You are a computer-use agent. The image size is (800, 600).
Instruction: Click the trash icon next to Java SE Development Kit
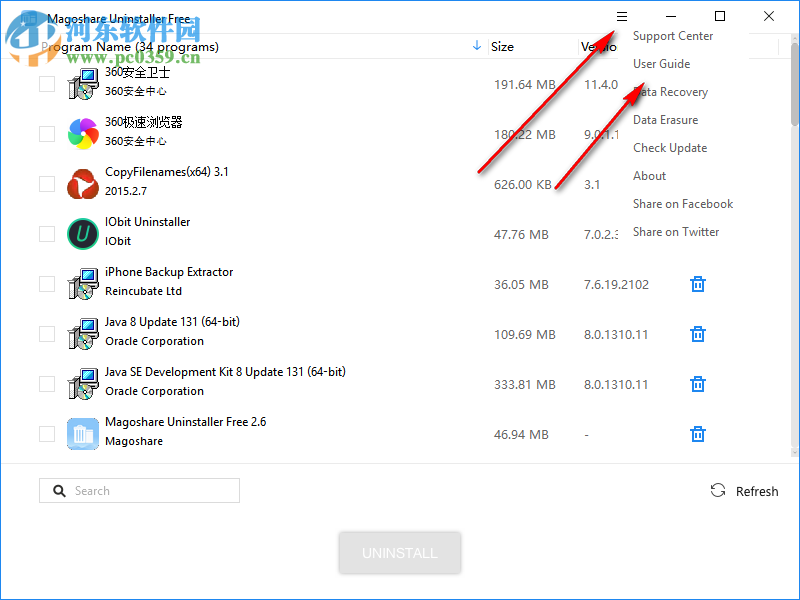coord(697,384)
